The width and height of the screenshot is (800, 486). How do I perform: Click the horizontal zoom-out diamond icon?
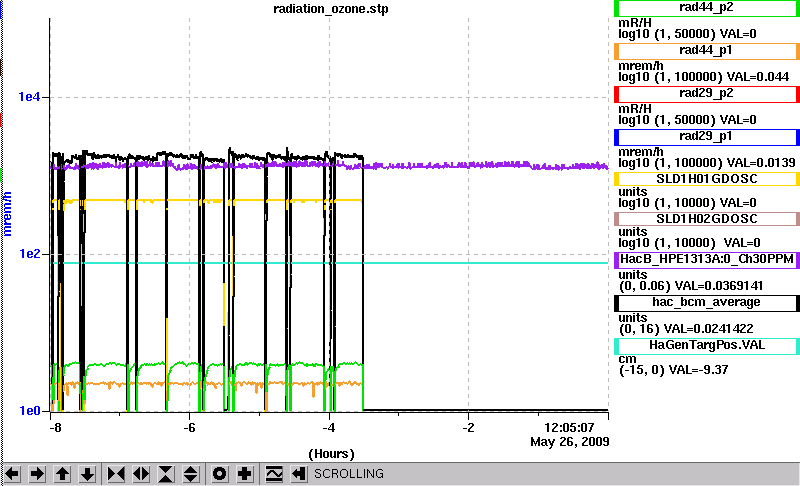click(141, 474)
